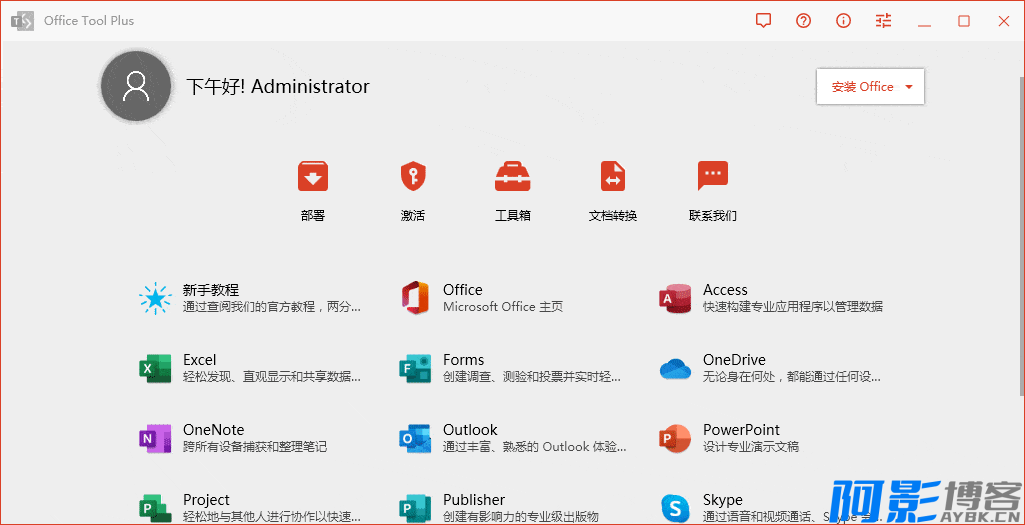Open the 工具箱 (Toolbox) icon
Image resolution: width=1025 pixels, height=525 pixels.
coord(513,177)
